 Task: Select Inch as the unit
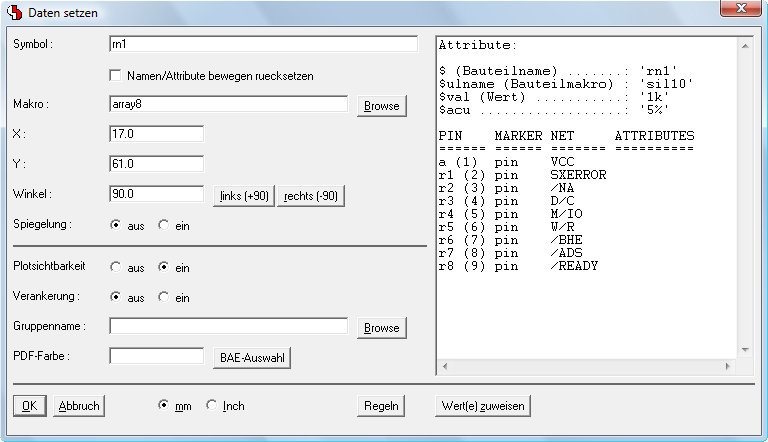pyautogui.click(x=211, y=406)
